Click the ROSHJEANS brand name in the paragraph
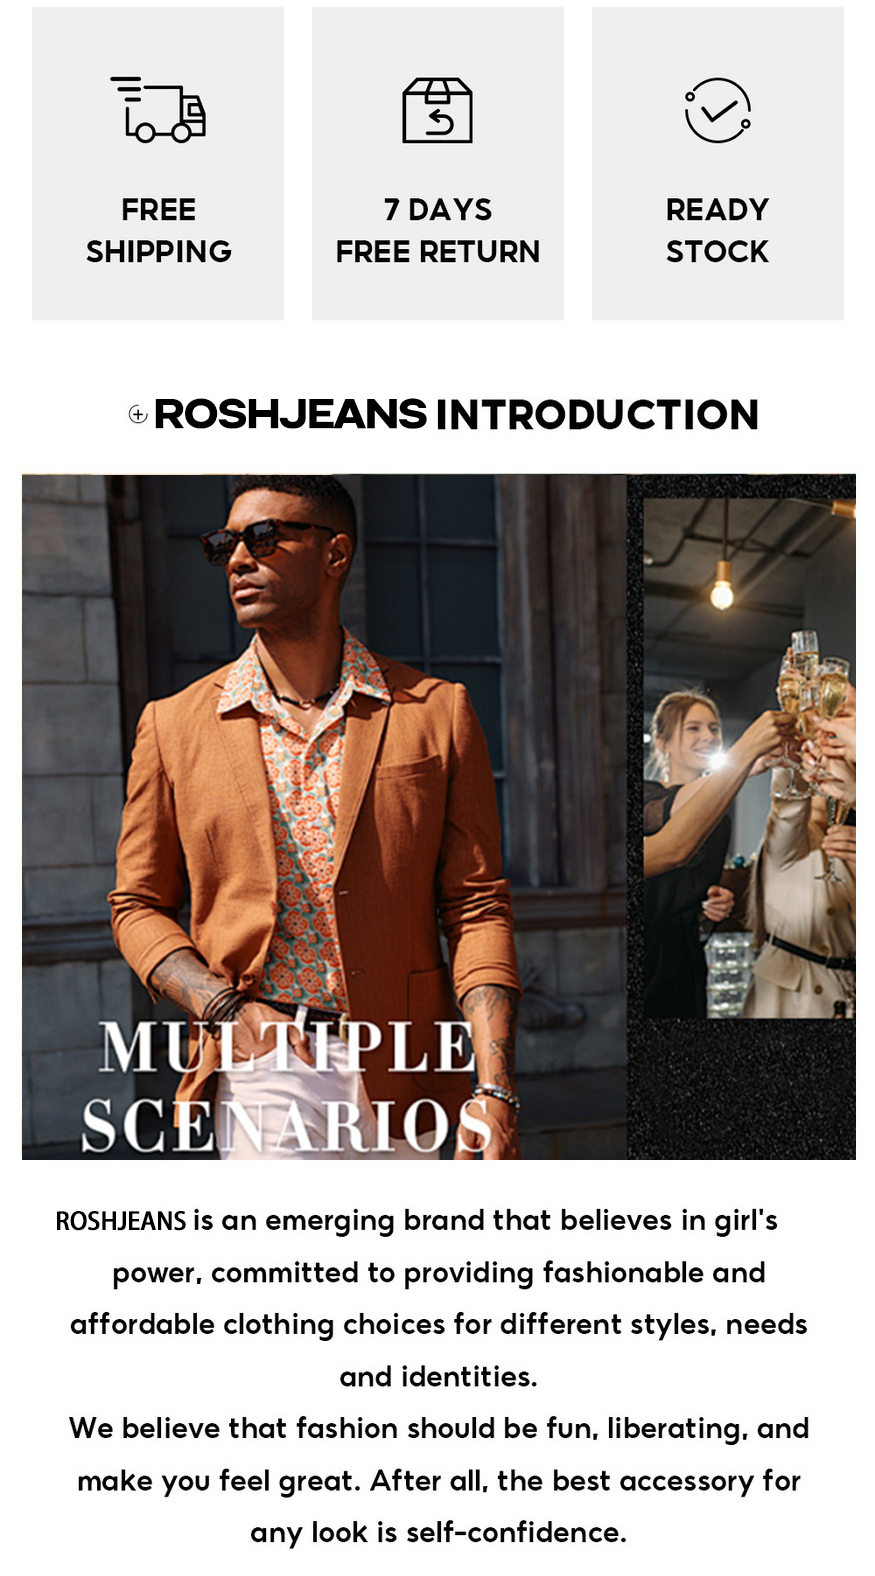The image size is (875, 1576). click(121, 1221)
